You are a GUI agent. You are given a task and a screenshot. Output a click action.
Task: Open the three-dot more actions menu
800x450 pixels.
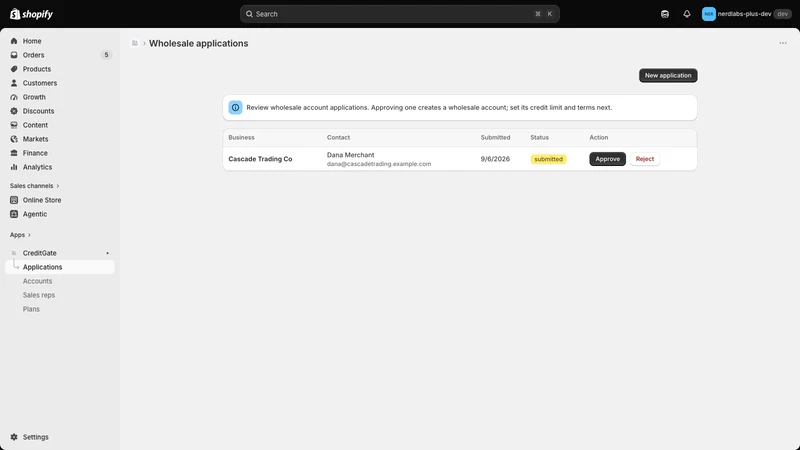click(783, 43)
